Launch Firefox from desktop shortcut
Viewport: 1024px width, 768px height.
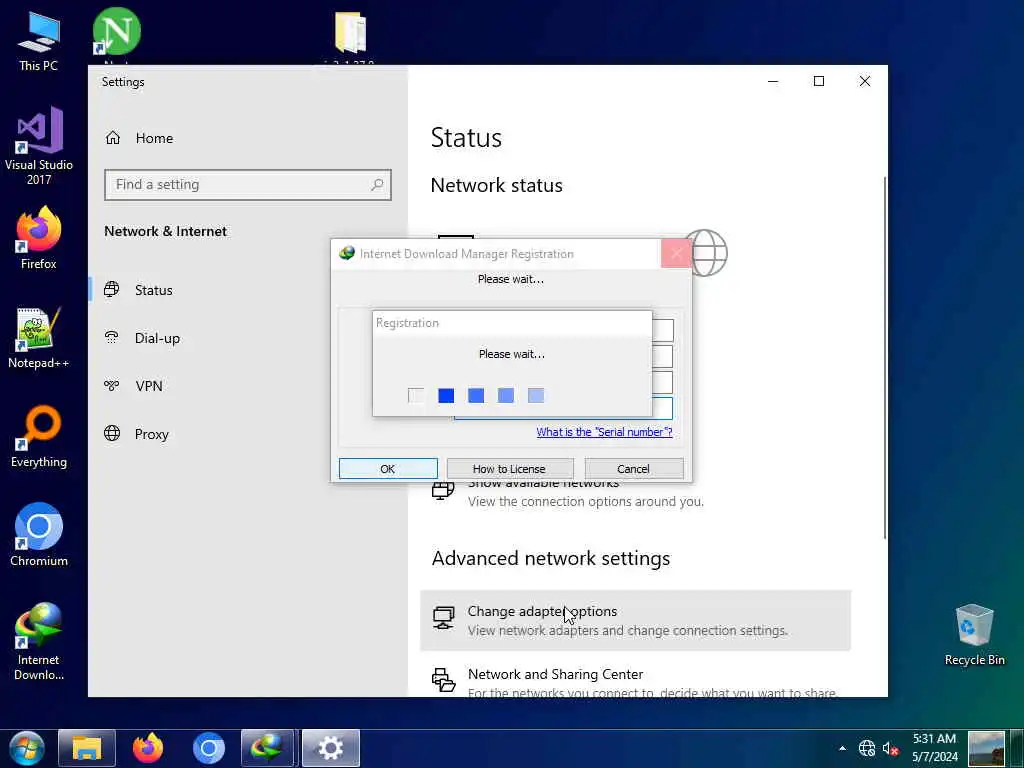tap(39, 238)
